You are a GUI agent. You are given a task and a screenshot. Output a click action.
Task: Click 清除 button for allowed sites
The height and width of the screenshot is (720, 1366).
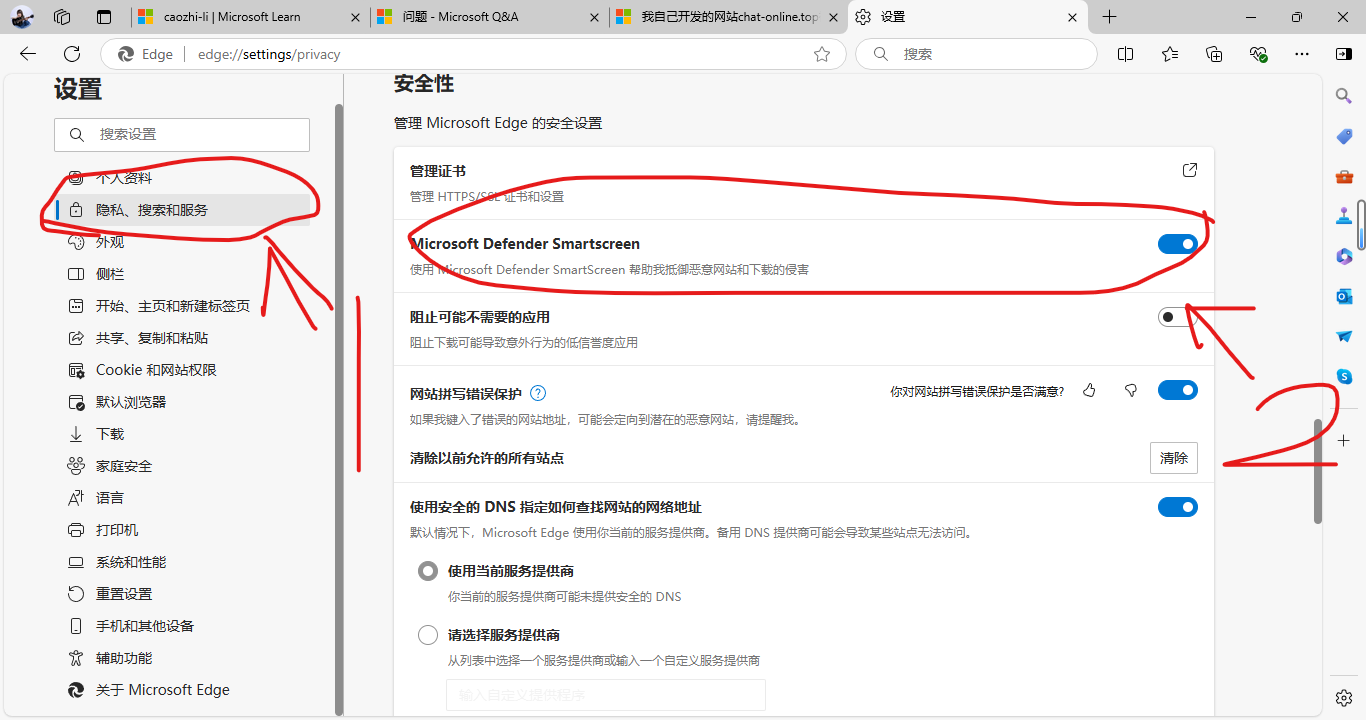pyautogui.click(x=1174, y=458)
